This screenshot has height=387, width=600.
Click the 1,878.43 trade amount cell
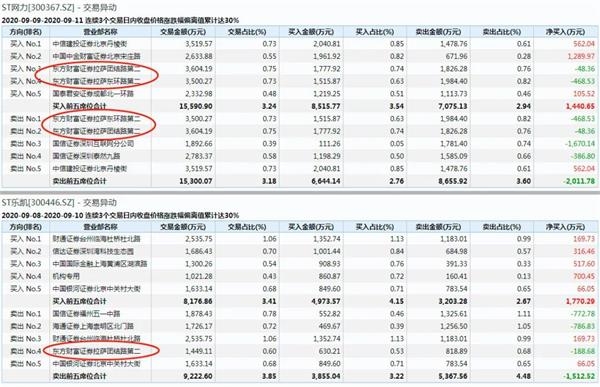[x=198, y=314]
